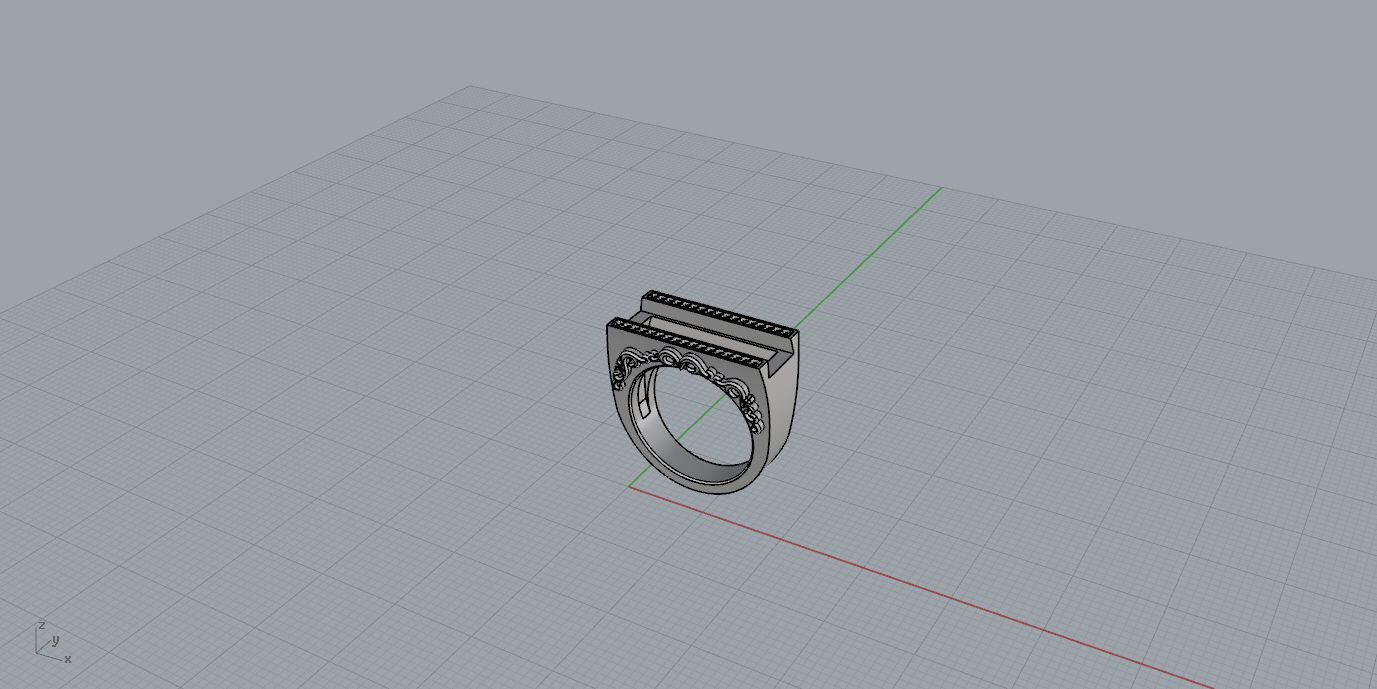
Task: Click the world axes icon
Action: (x=53, y=641)
